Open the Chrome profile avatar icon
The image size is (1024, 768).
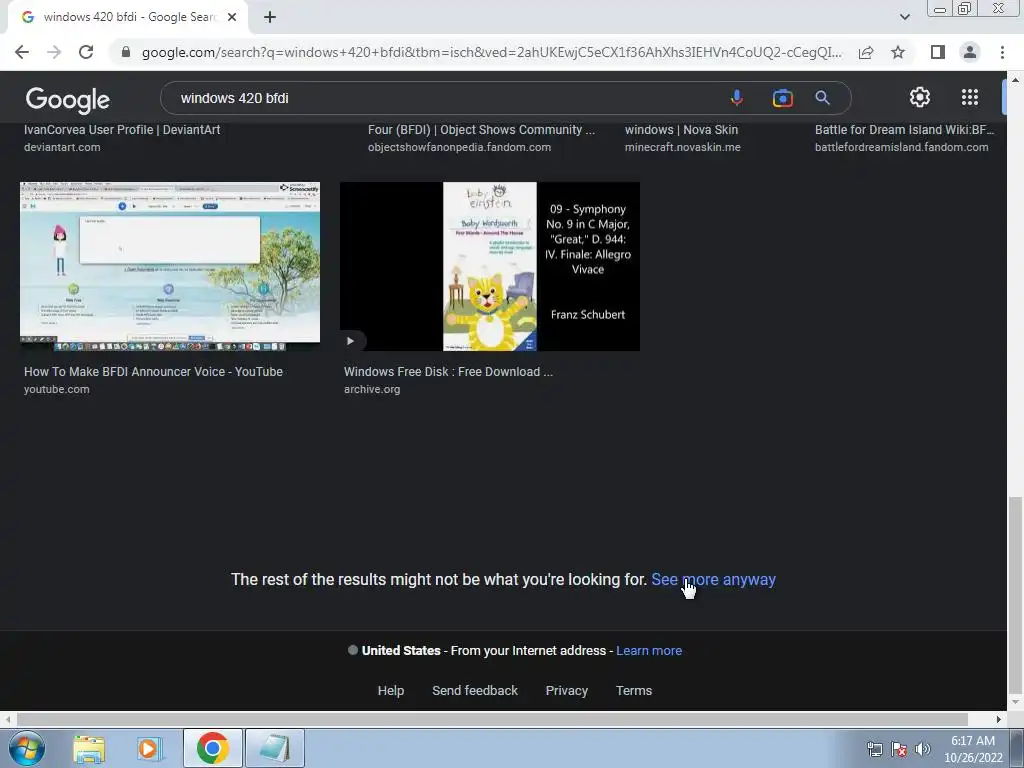click(x=970, y=52)
